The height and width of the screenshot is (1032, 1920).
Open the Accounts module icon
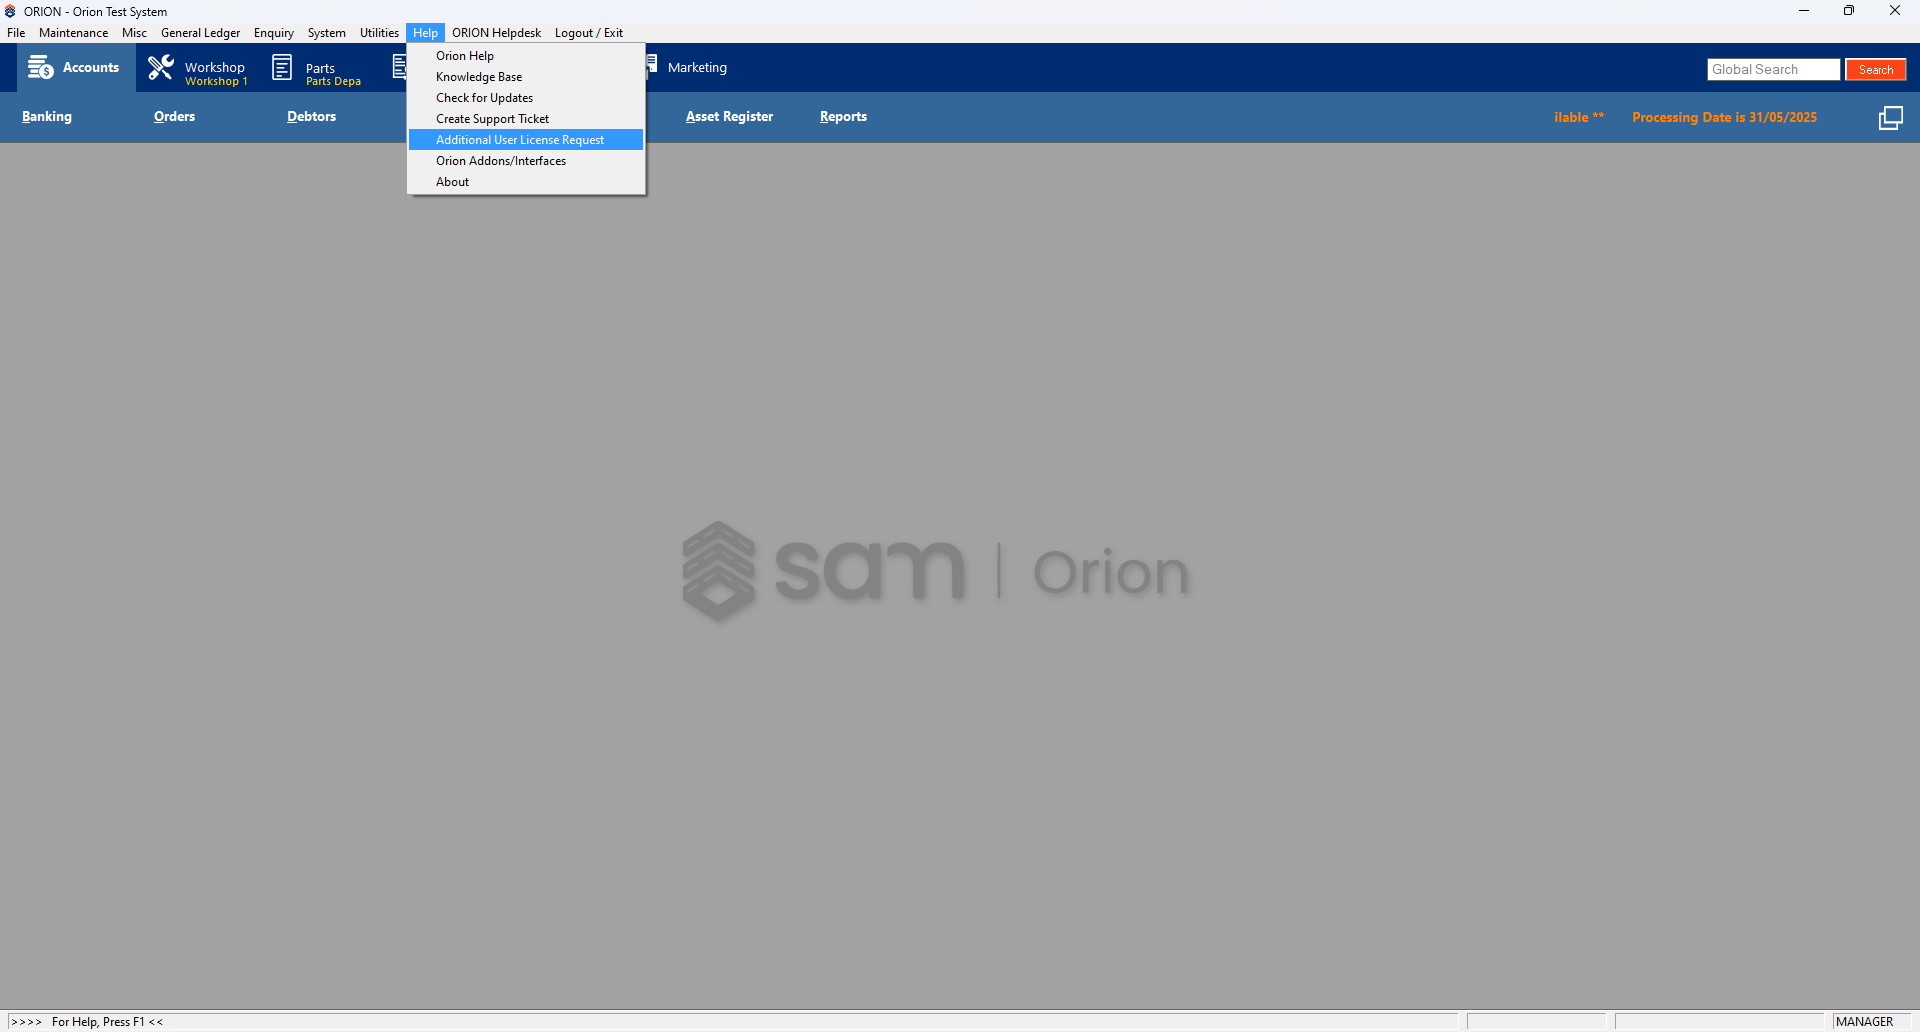click(x=41, y=67)
